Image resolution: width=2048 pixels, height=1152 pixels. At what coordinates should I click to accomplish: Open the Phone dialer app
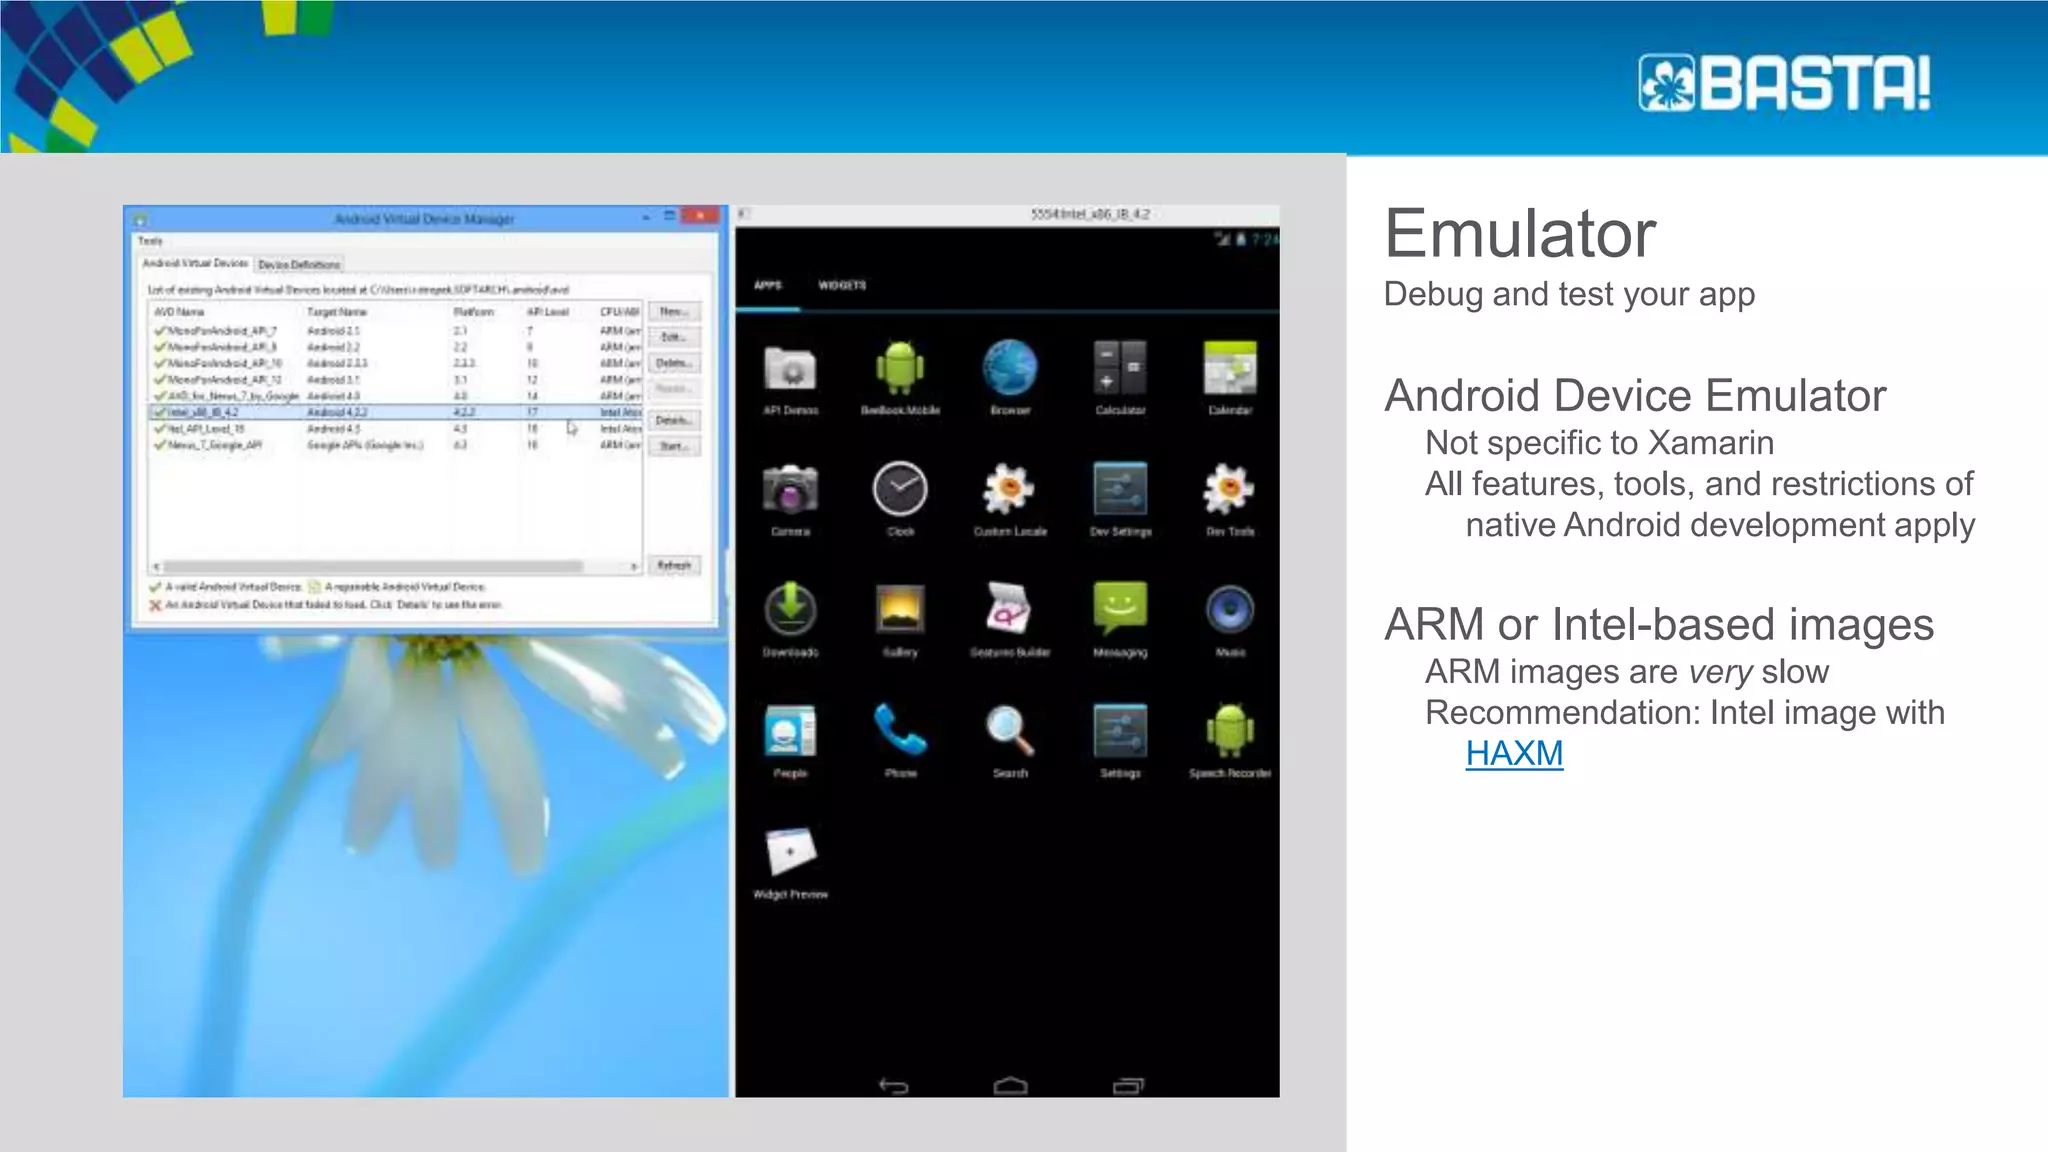(900, 741)
